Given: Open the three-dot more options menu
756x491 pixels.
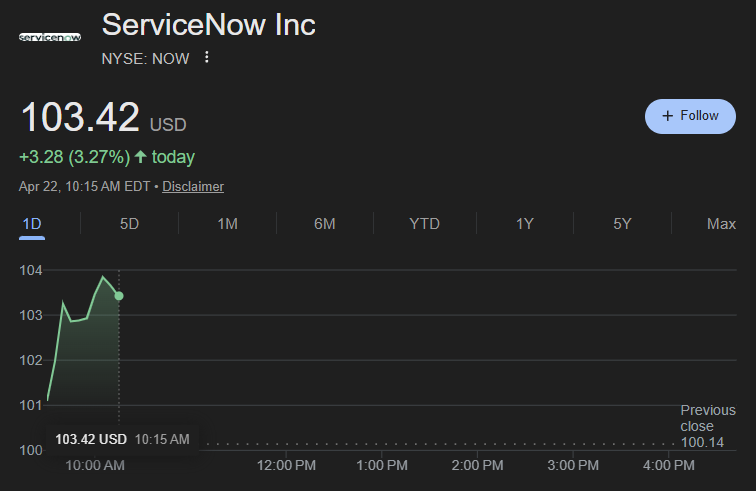Looking at the screenshot, I should click(207, 57).
